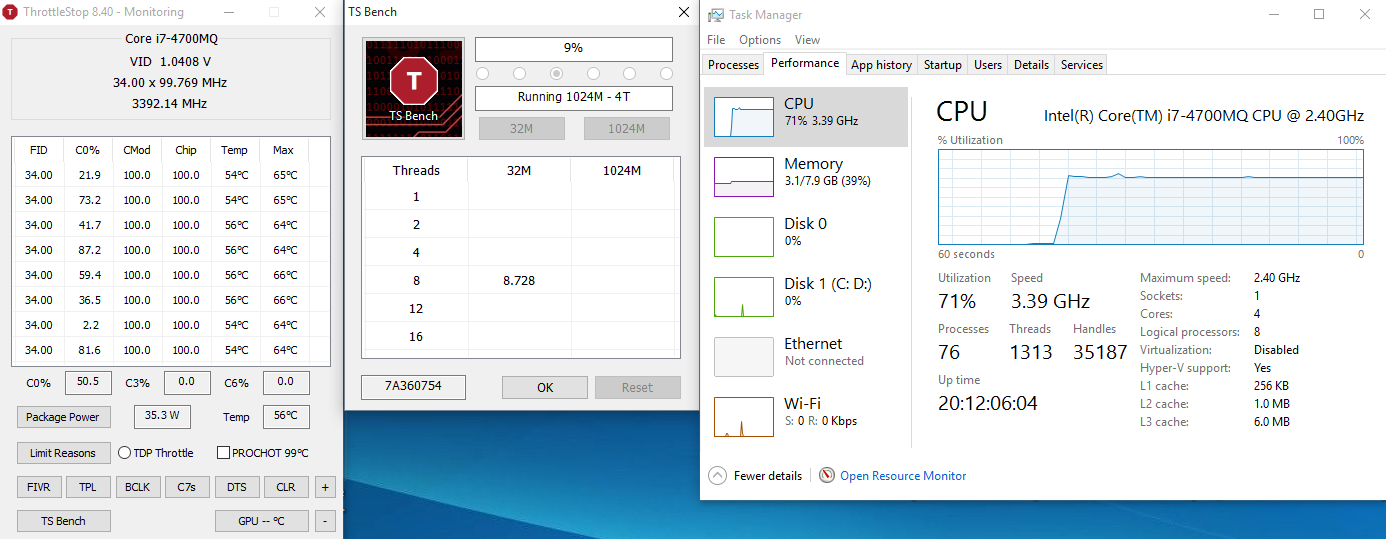The height and width of the screenshot is (539, 1386).
Task: Switch to the Startup tab
Action: (942, 65)
